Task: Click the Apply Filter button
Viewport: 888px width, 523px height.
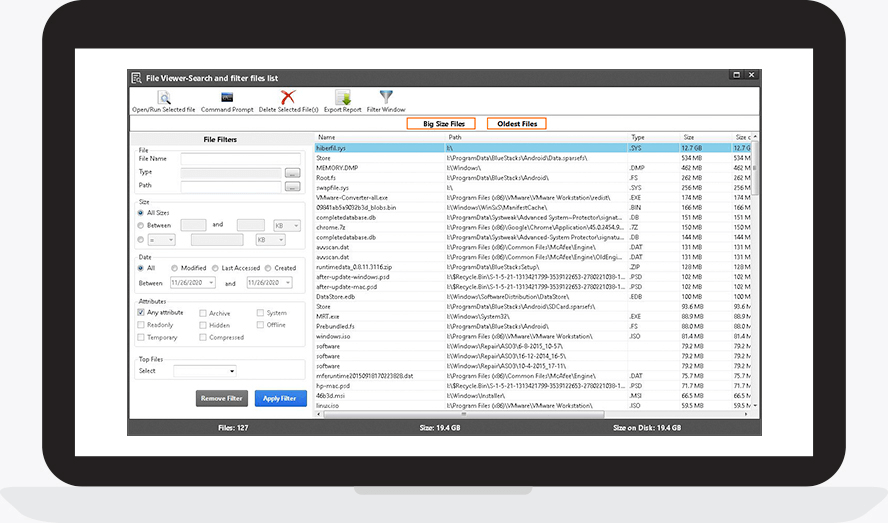Action: (280, 398)
